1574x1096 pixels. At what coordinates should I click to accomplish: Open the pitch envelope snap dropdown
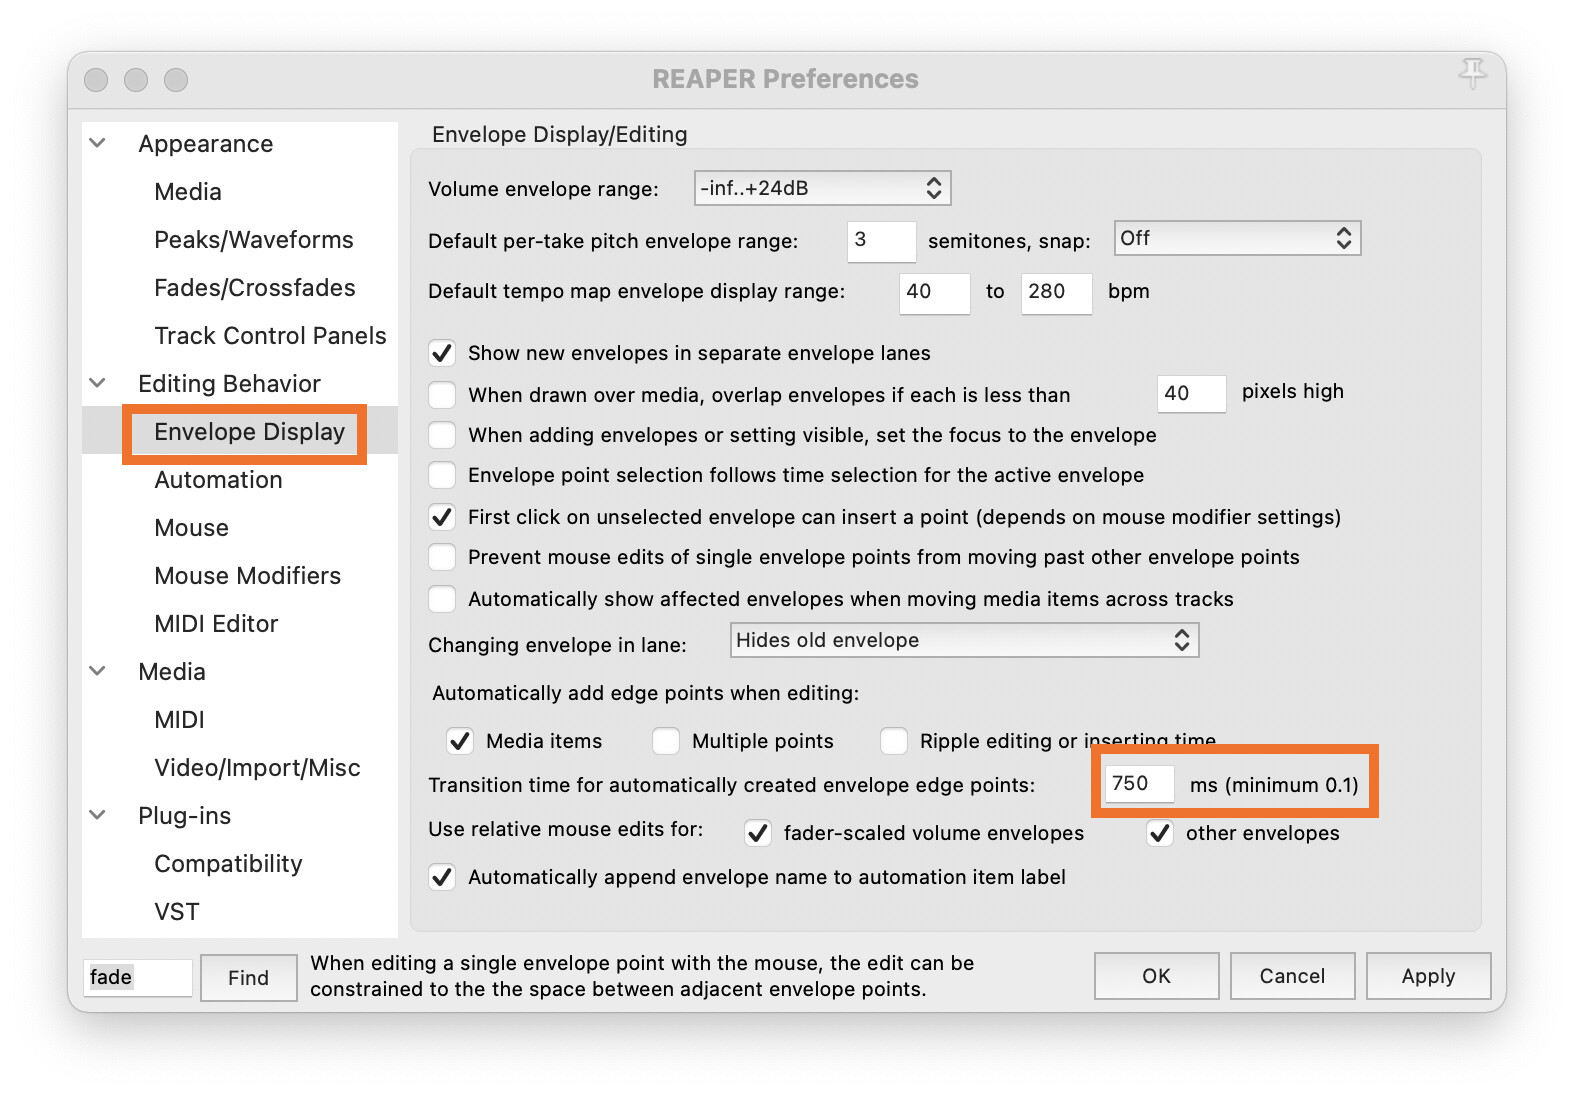tap(1237, 238)
